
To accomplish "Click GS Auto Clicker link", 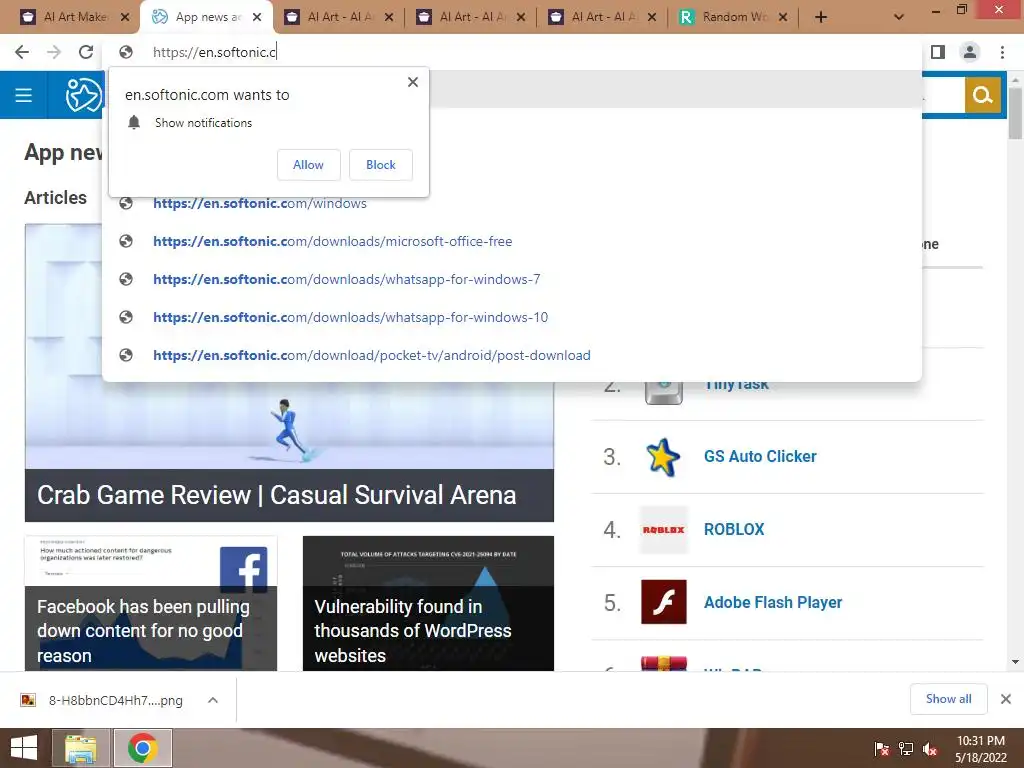I will 760,456.
